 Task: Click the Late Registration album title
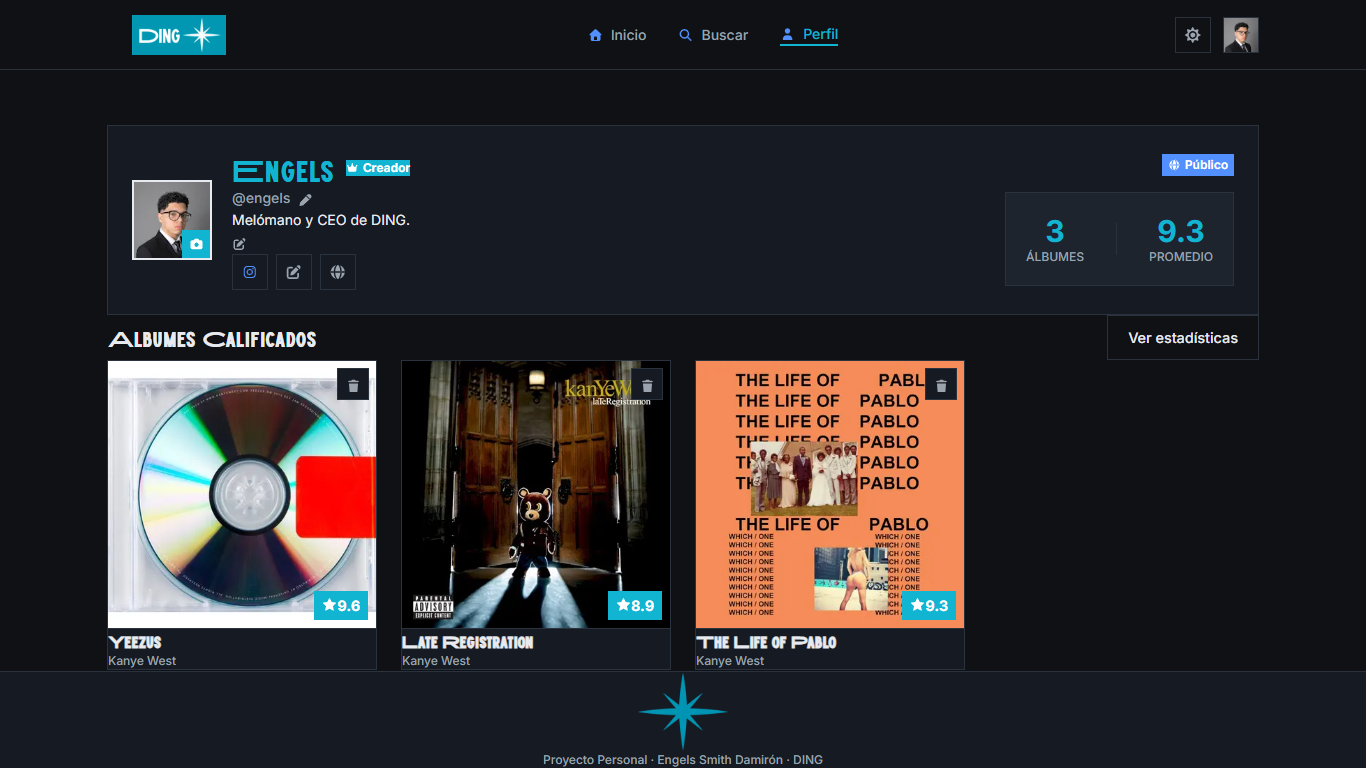468,642
